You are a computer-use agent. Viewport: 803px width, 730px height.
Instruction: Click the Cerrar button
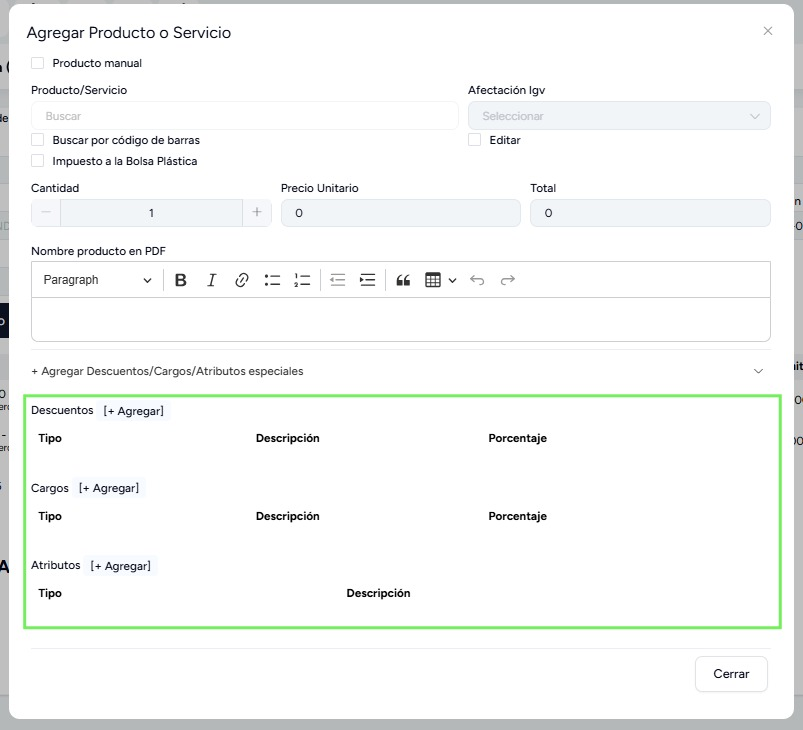point(731,674)
